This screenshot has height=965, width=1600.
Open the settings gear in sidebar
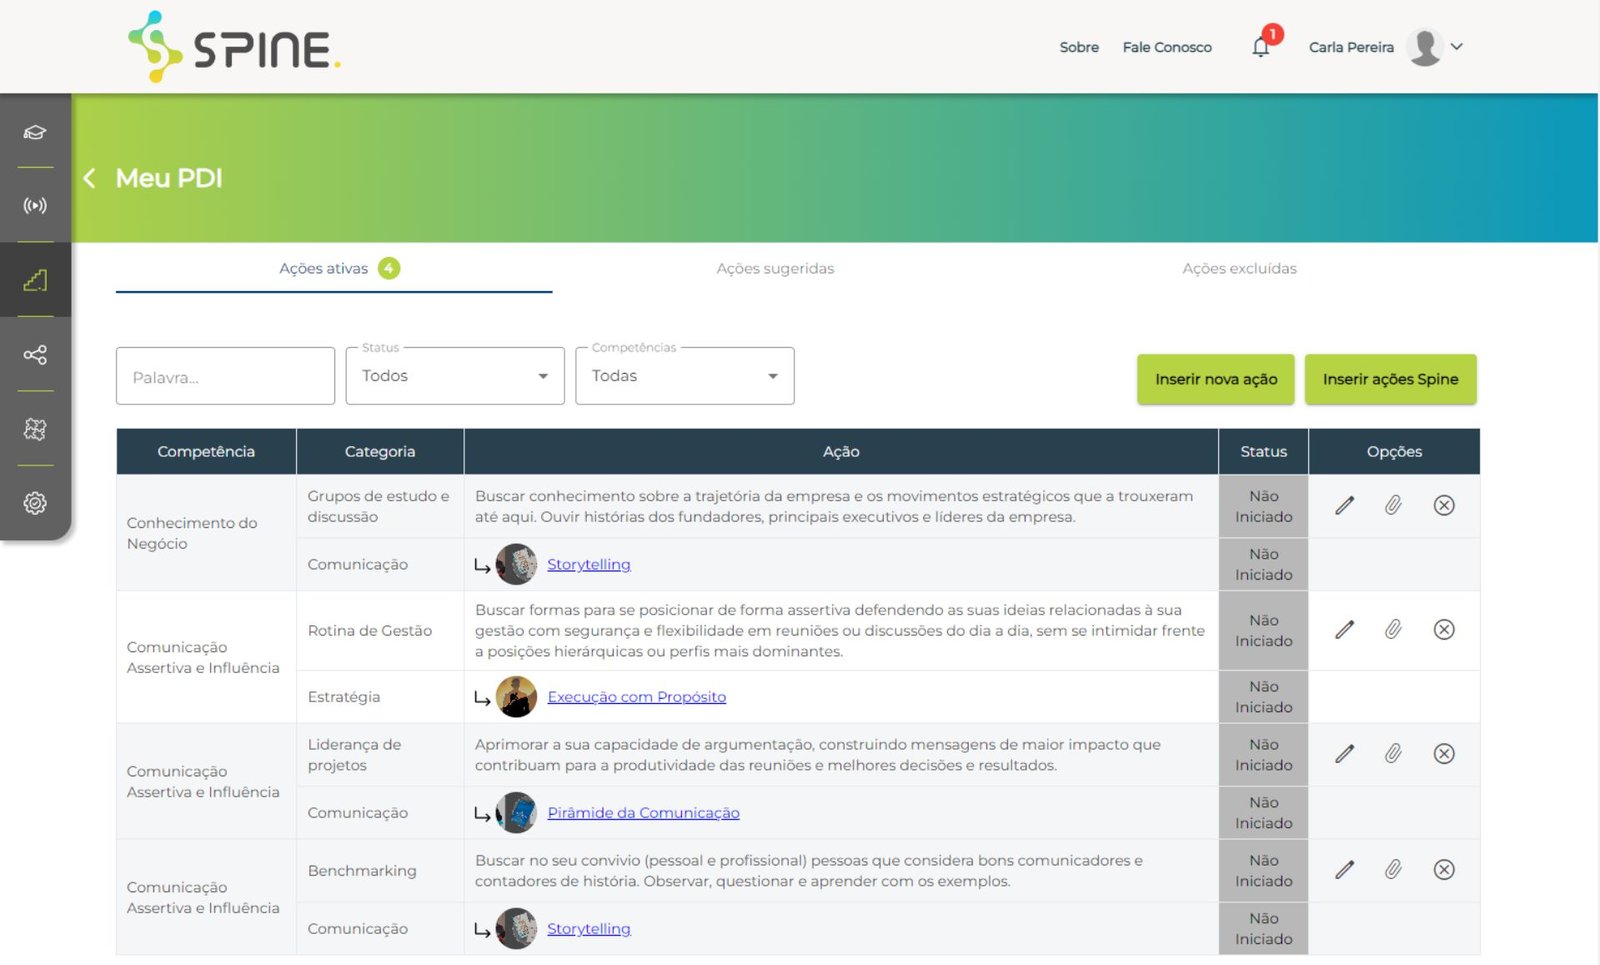pyautogui.click(x=35, y=503)
